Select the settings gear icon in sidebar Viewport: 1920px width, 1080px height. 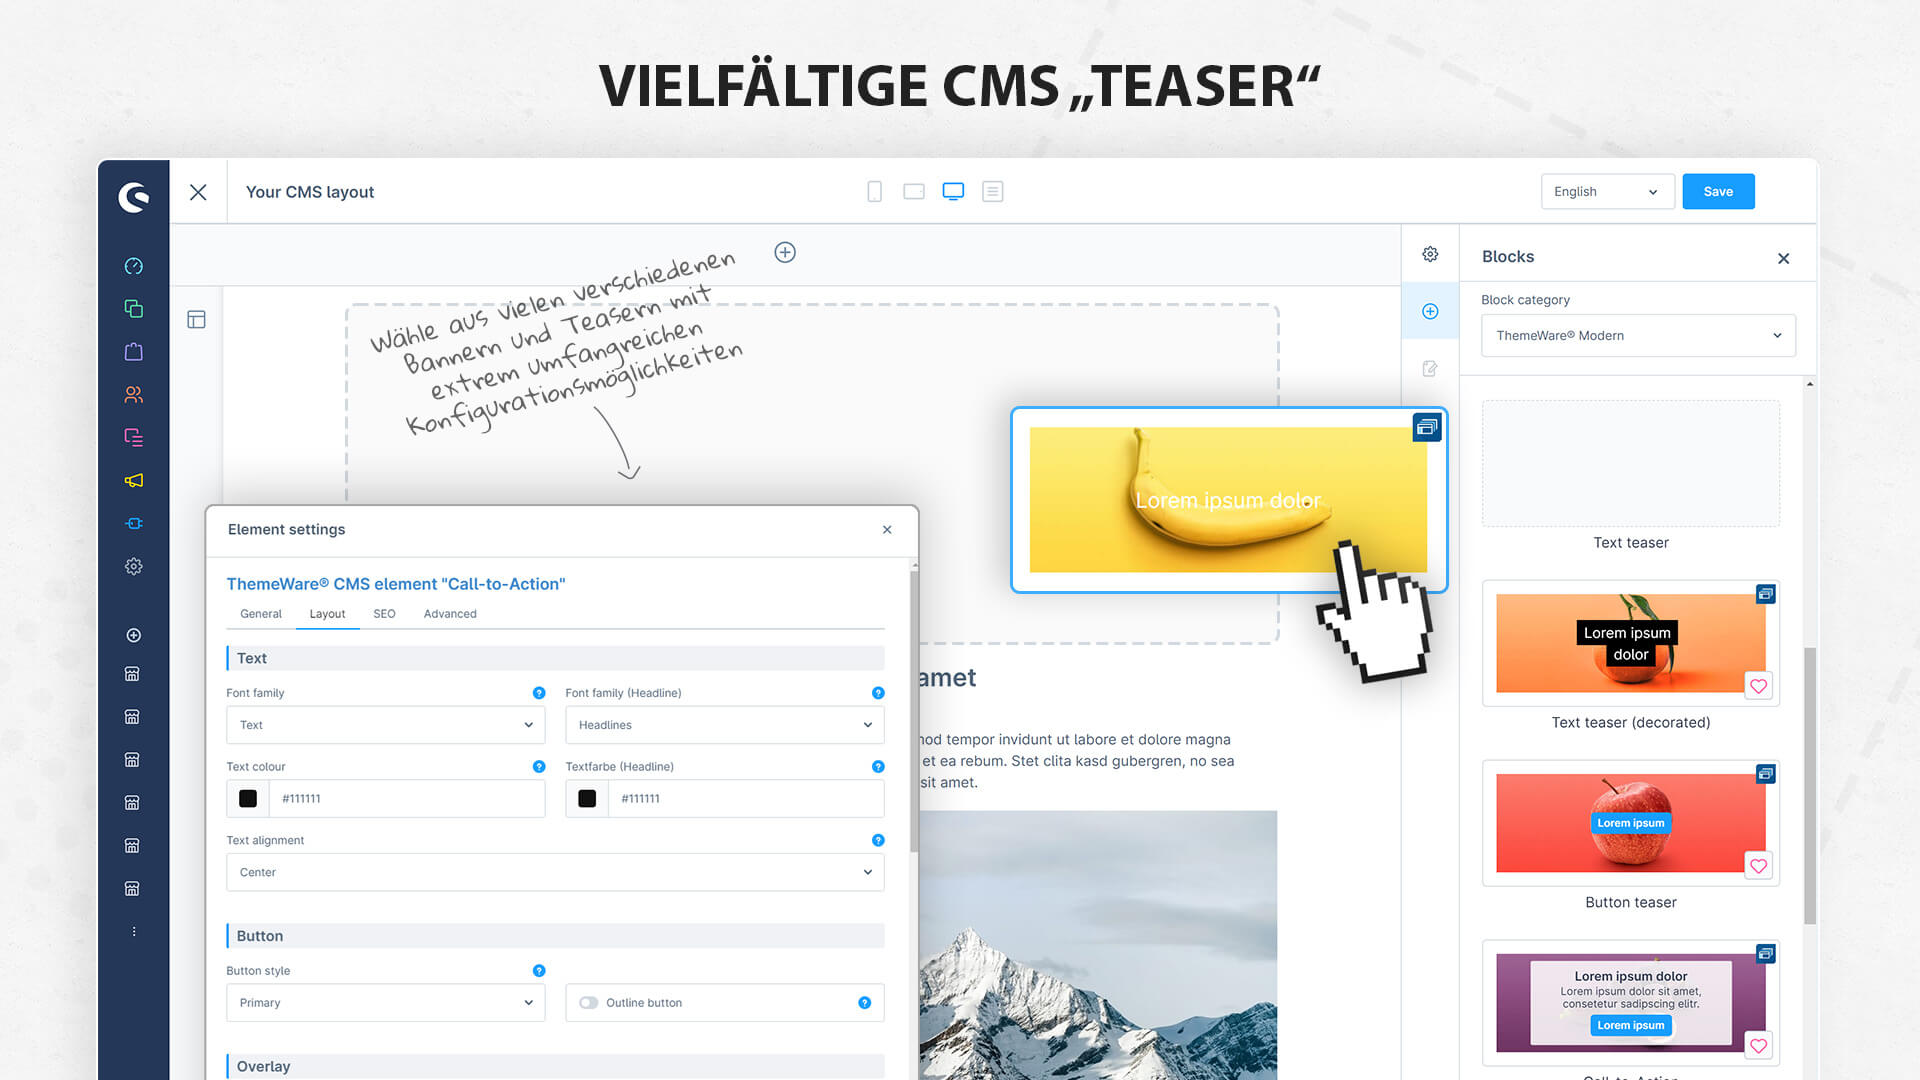pyautogui.click(x=131, y=567)
